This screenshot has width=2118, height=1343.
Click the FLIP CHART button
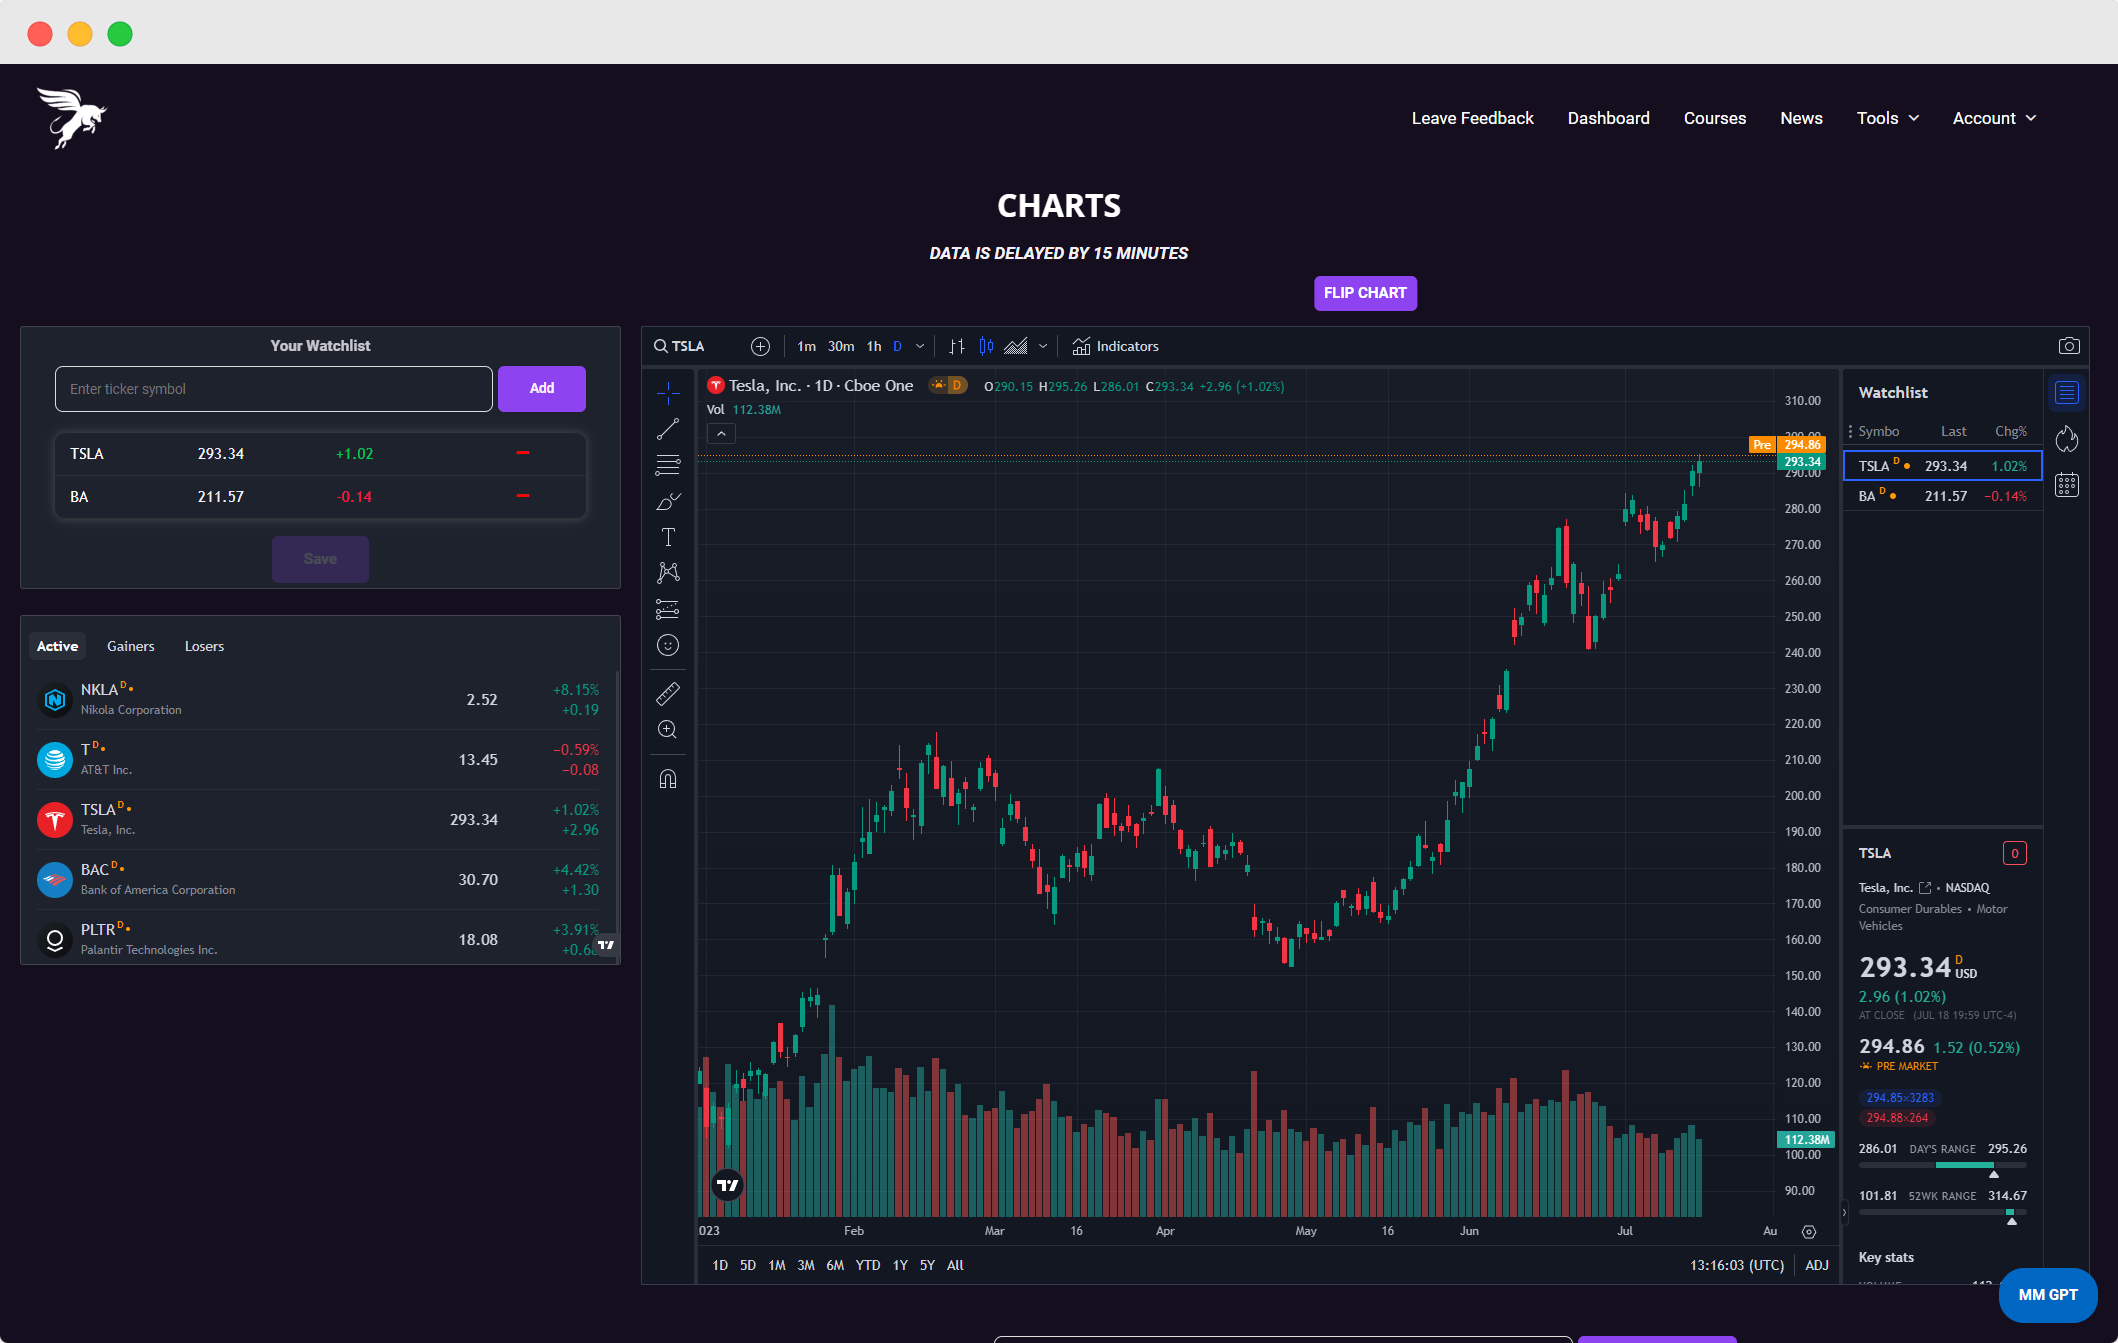[x=1364, y=293]
